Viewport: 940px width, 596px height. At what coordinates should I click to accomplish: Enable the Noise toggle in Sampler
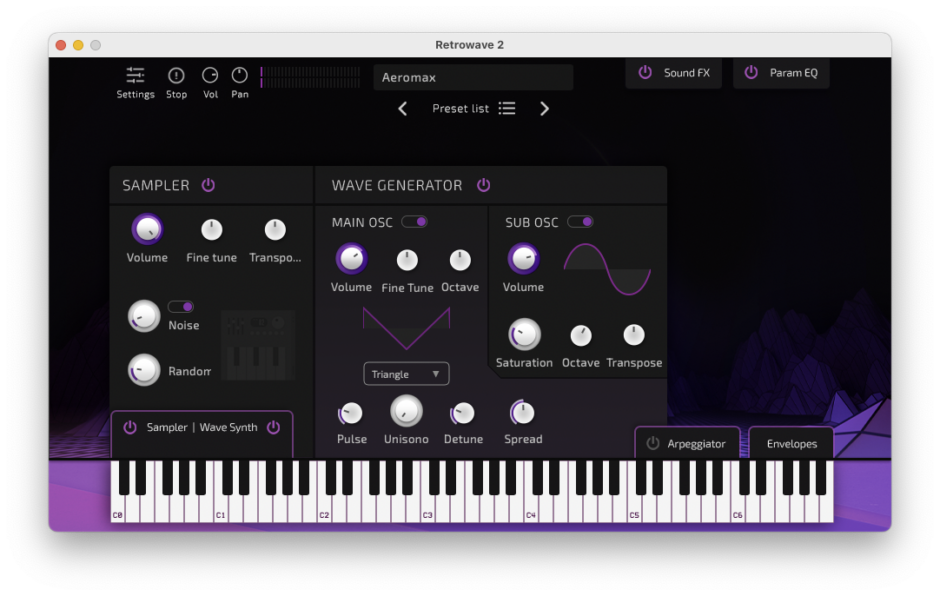(181, 307)
